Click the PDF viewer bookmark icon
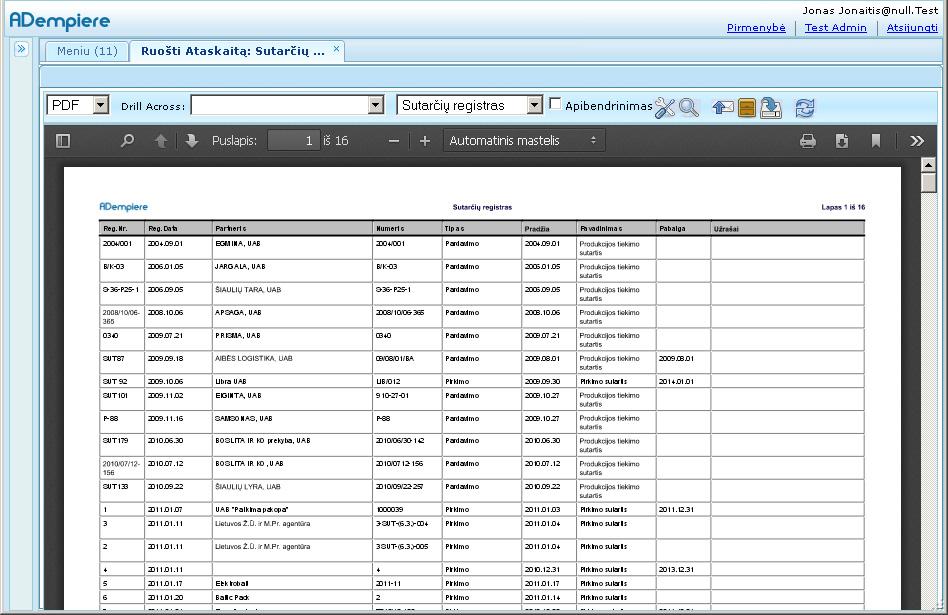This screenshot has height=615, width=948. tap(875, 141)
